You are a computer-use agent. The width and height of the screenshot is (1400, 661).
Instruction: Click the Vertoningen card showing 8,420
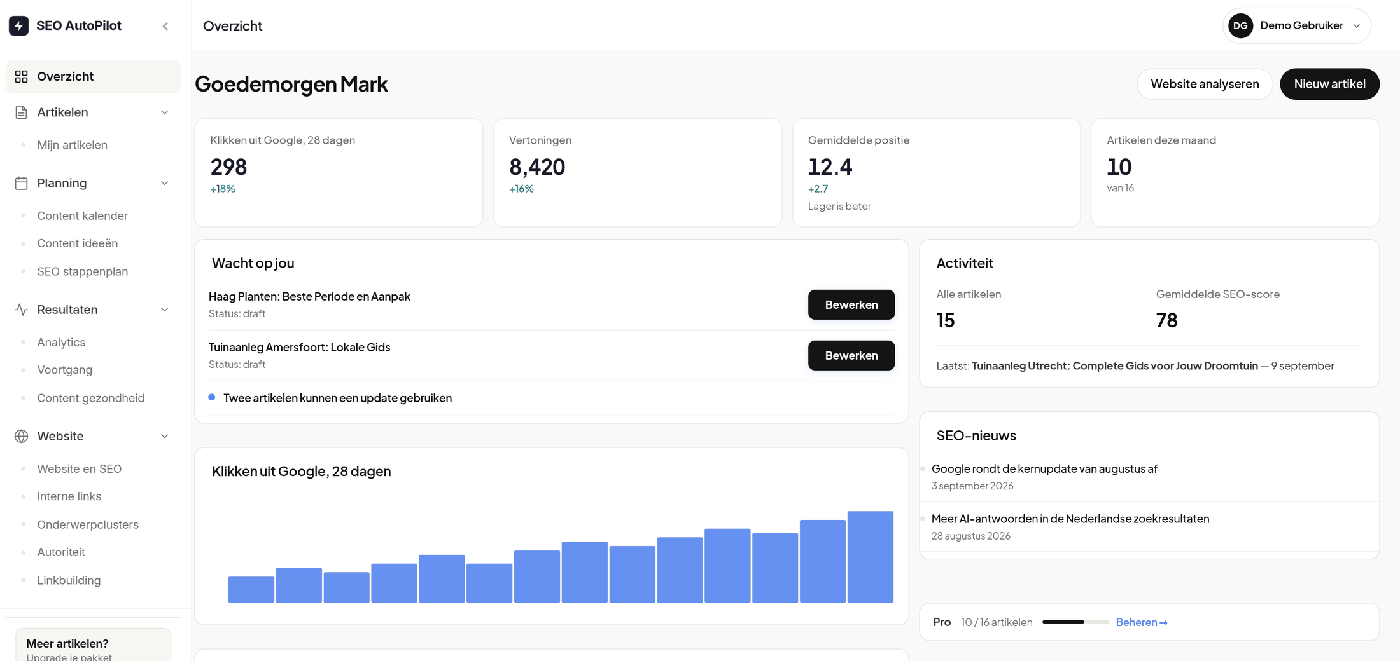coord(637,173)
